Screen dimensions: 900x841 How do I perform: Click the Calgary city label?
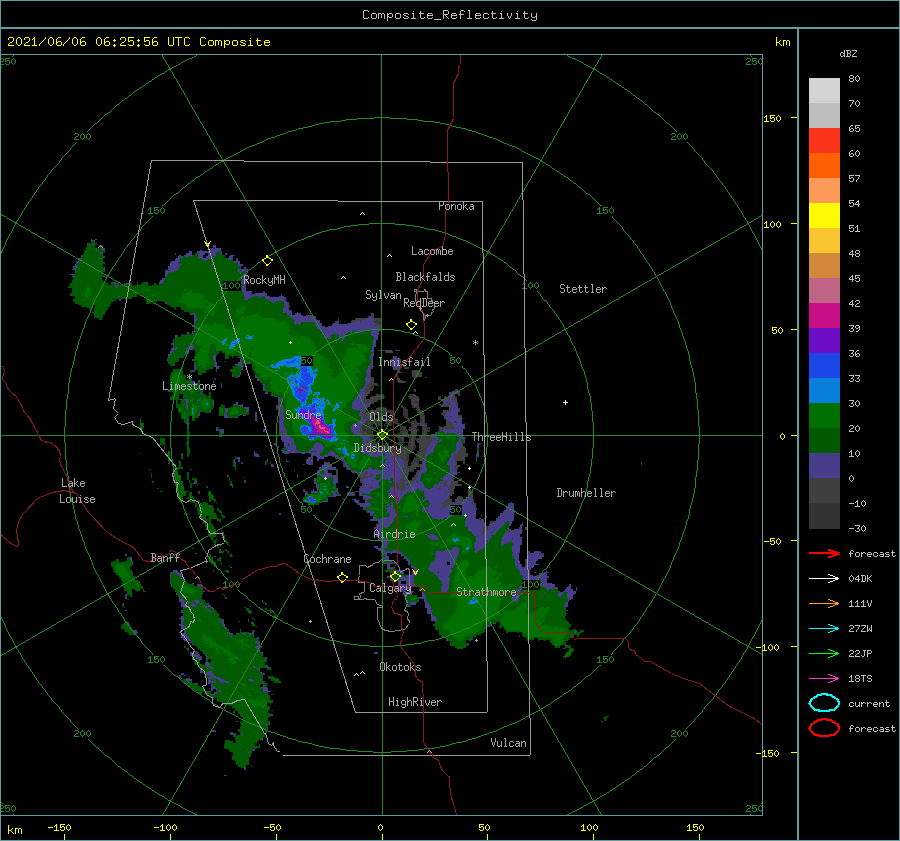[390, 588]
